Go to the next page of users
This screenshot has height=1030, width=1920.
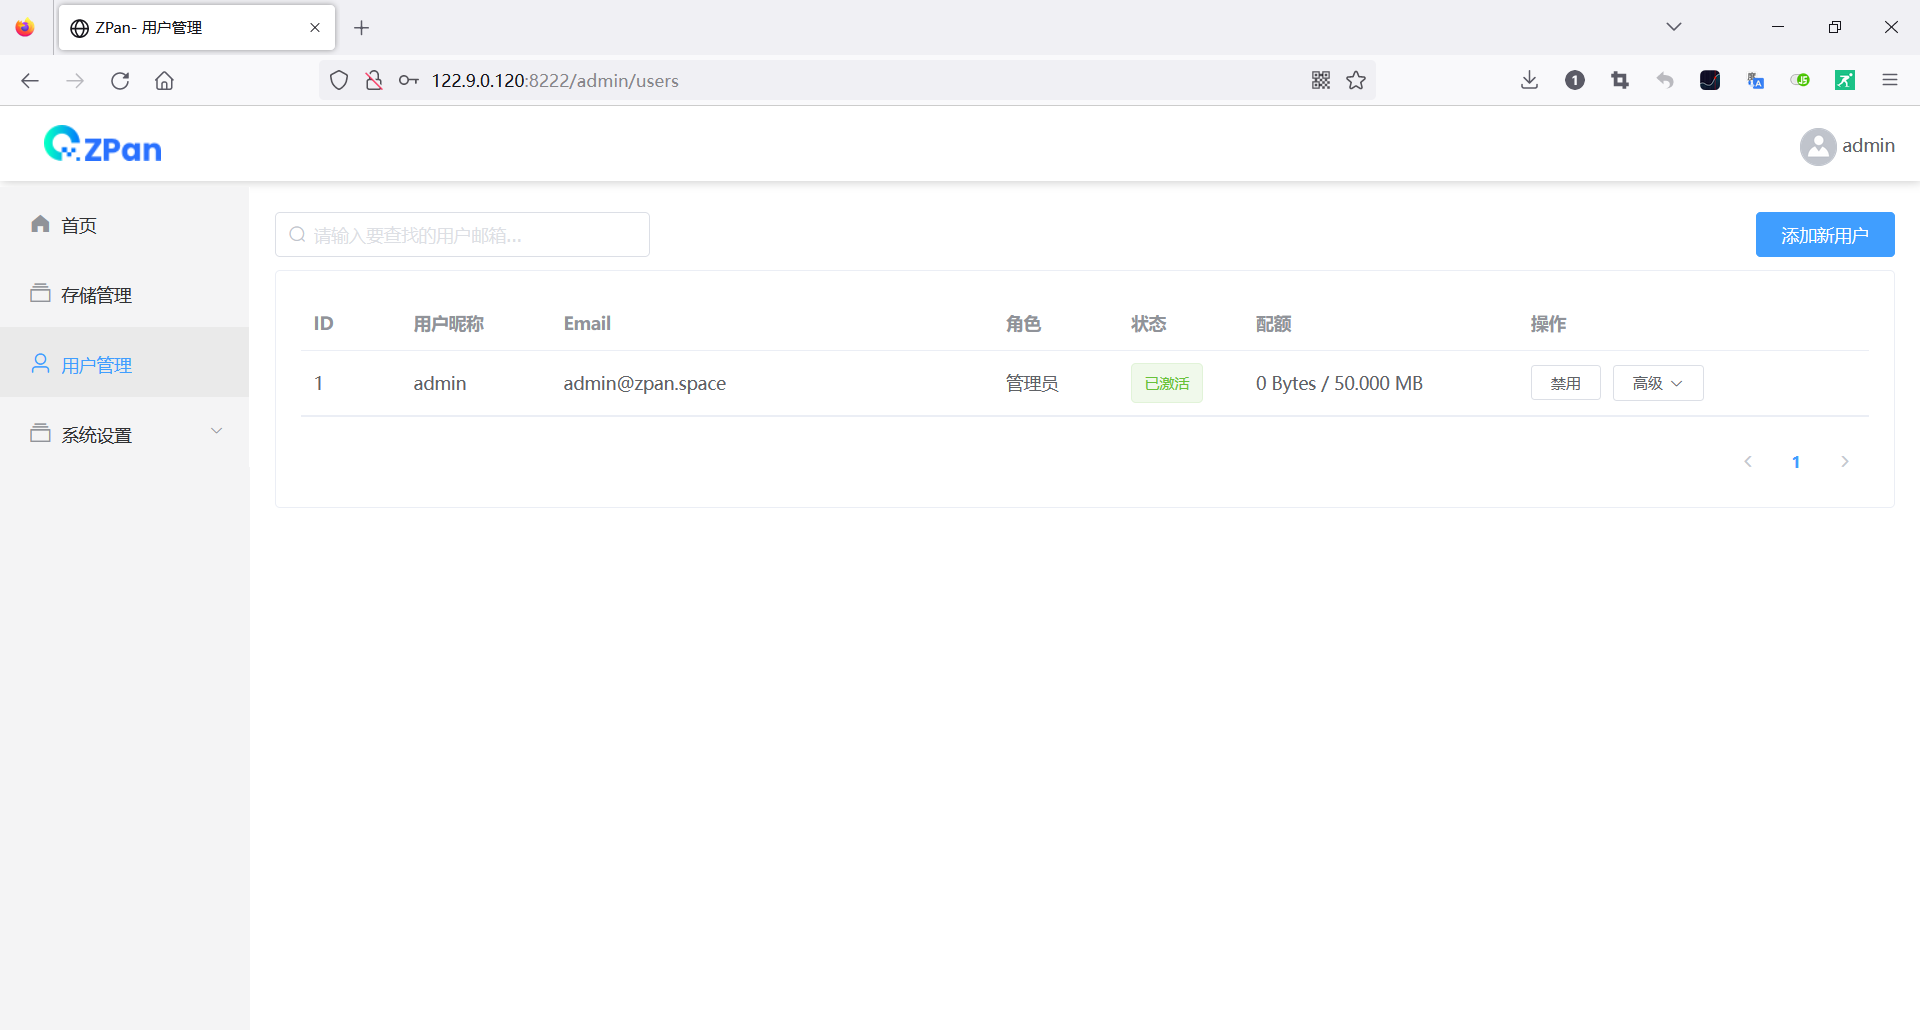tap(1845, 462)
